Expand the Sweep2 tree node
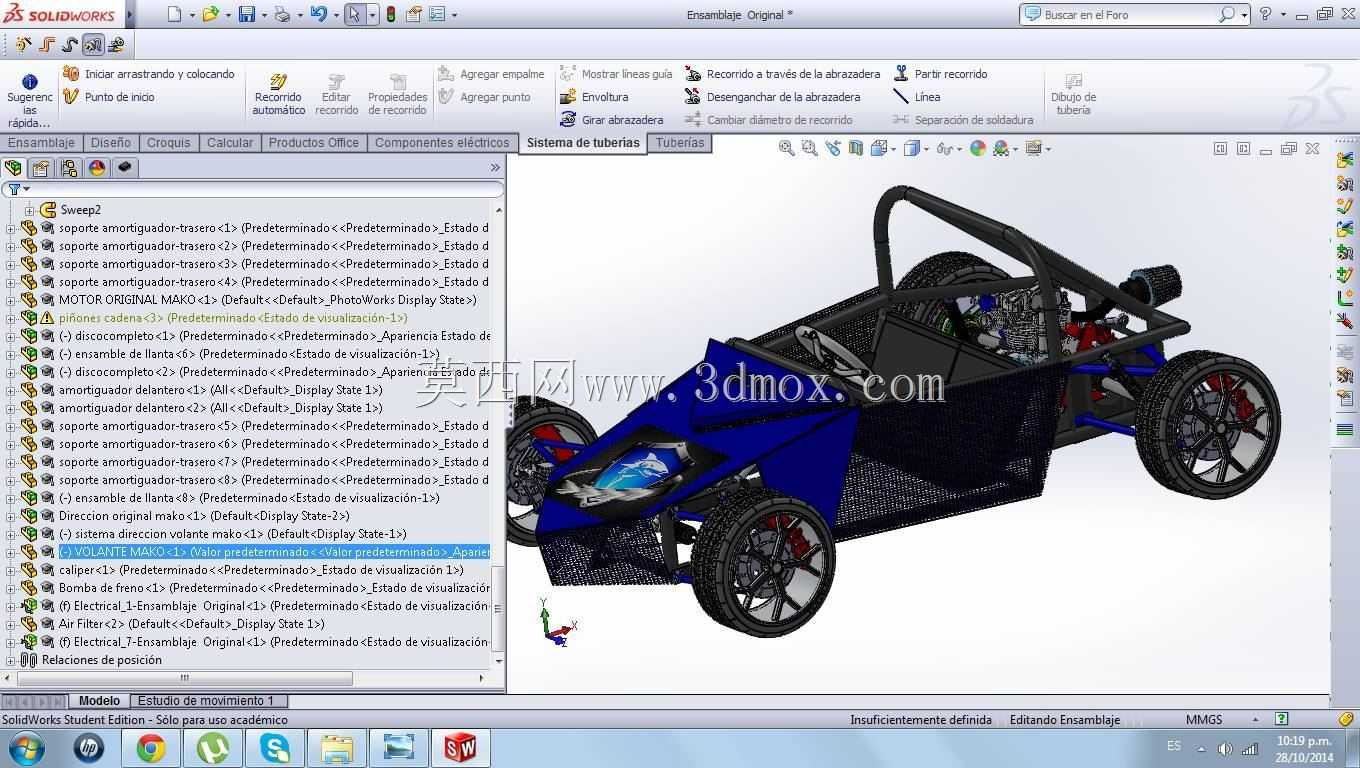 click(x=30, y=210)
